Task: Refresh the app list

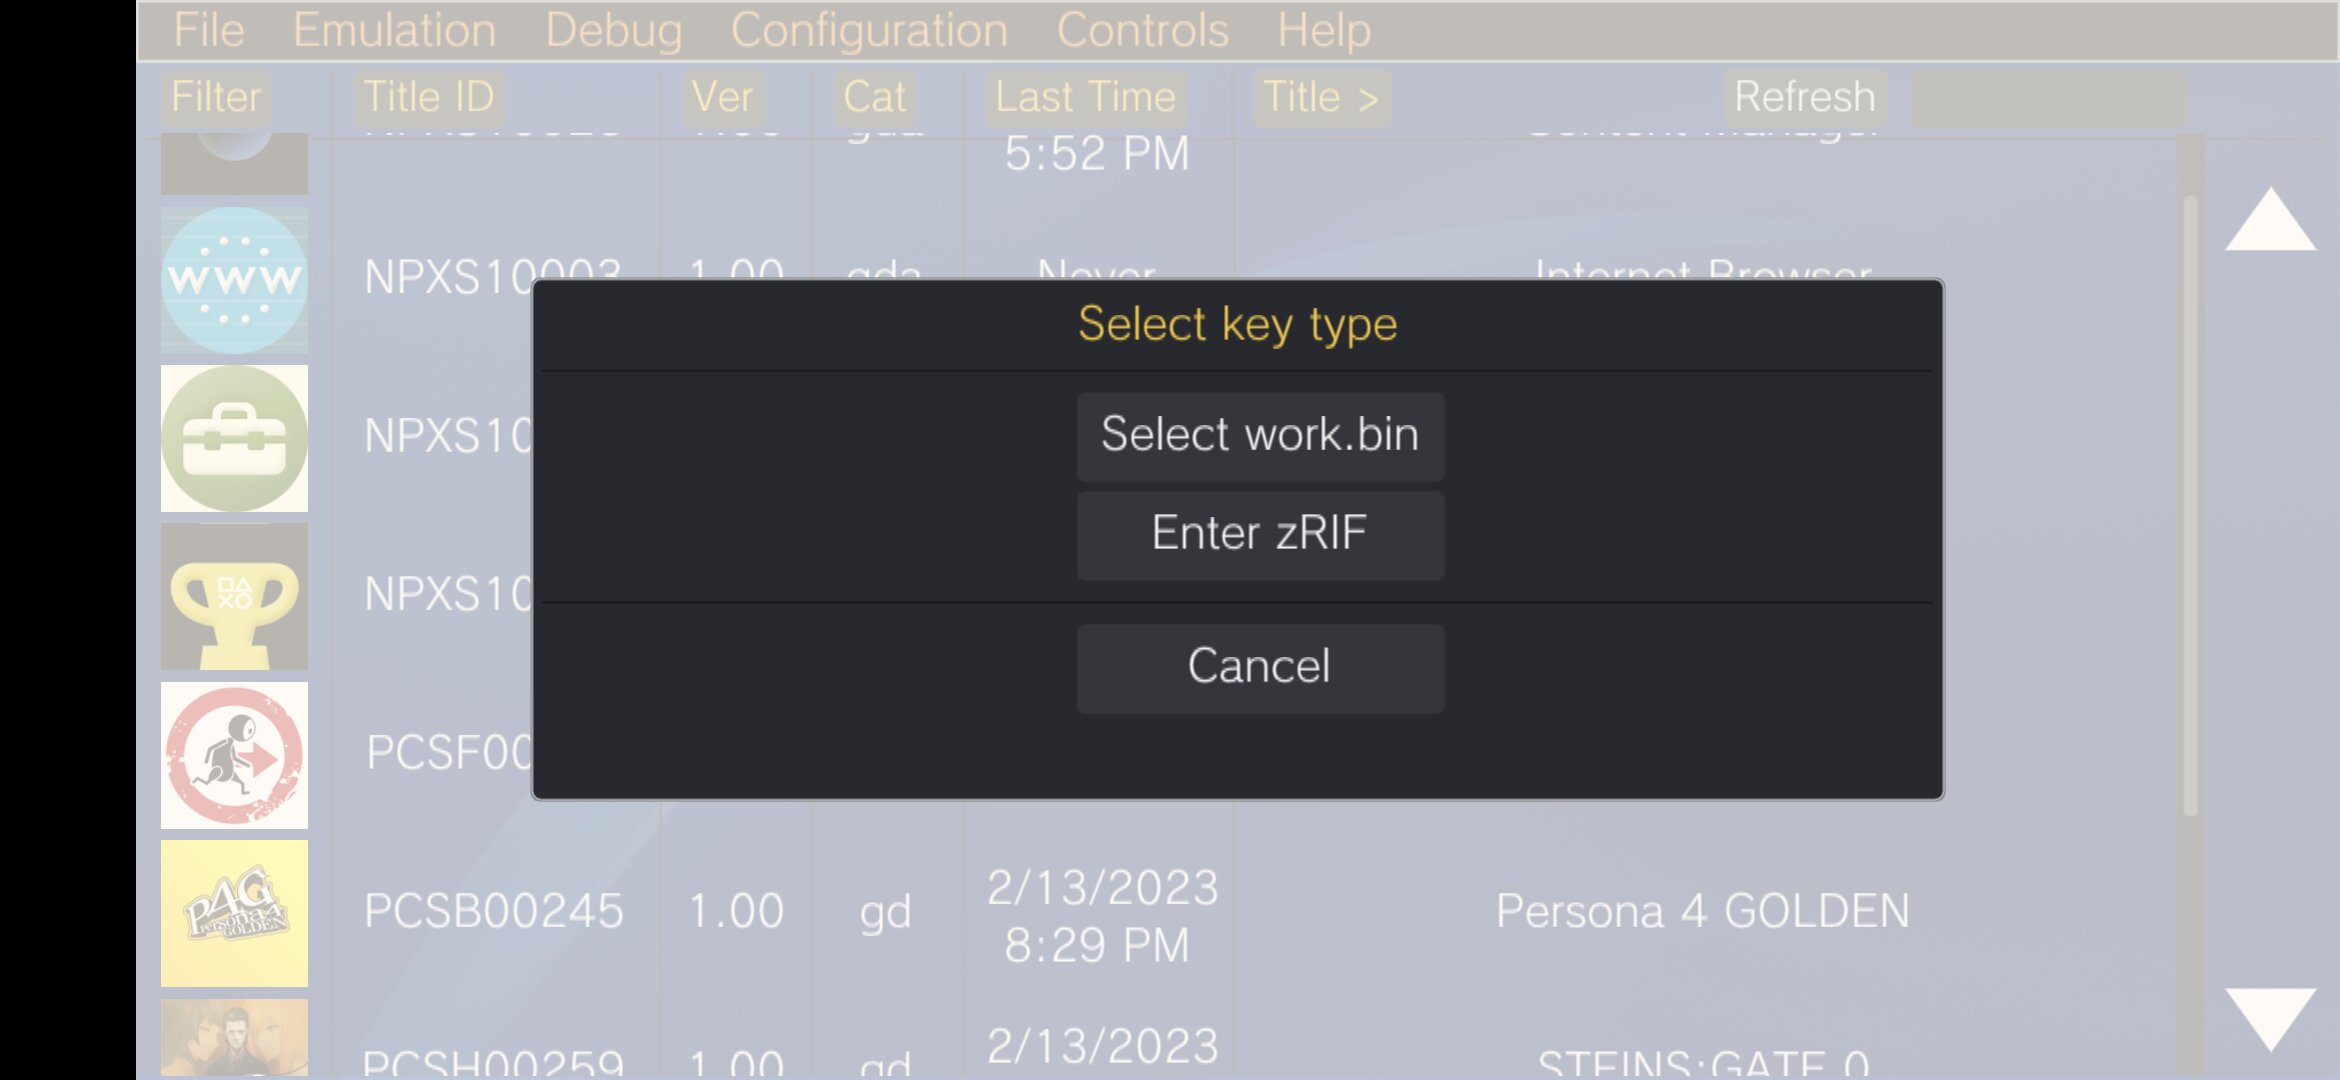Action: coord(1804,98)
